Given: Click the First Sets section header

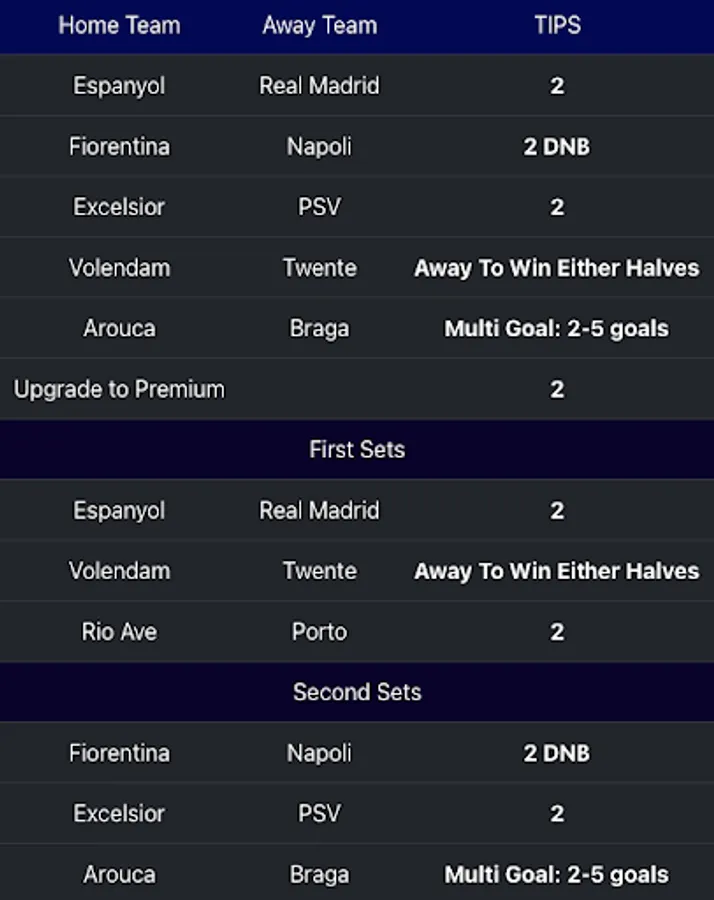Looking at the screenshot, I should point(357,450).
